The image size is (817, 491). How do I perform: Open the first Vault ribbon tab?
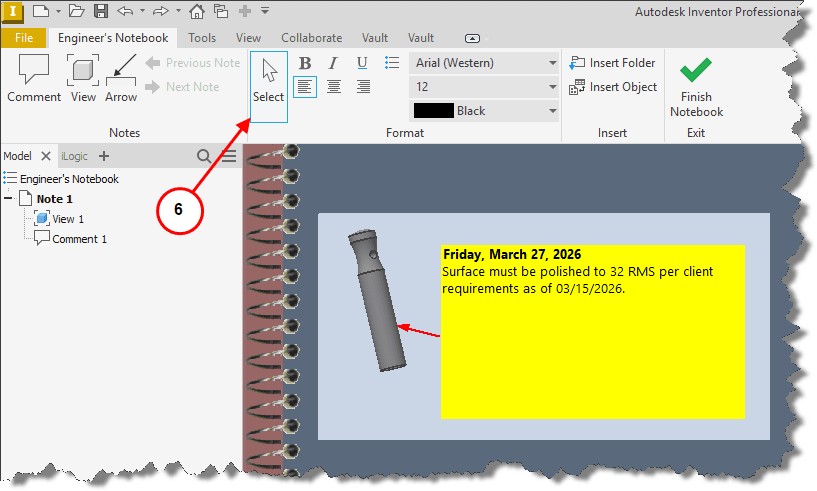click(x=375, y=38)
